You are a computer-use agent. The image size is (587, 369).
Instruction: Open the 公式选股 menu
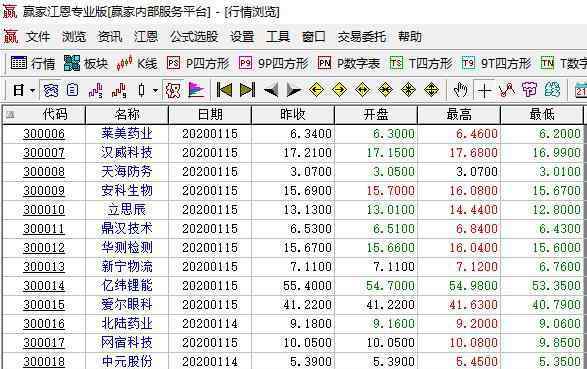[194, 37]
